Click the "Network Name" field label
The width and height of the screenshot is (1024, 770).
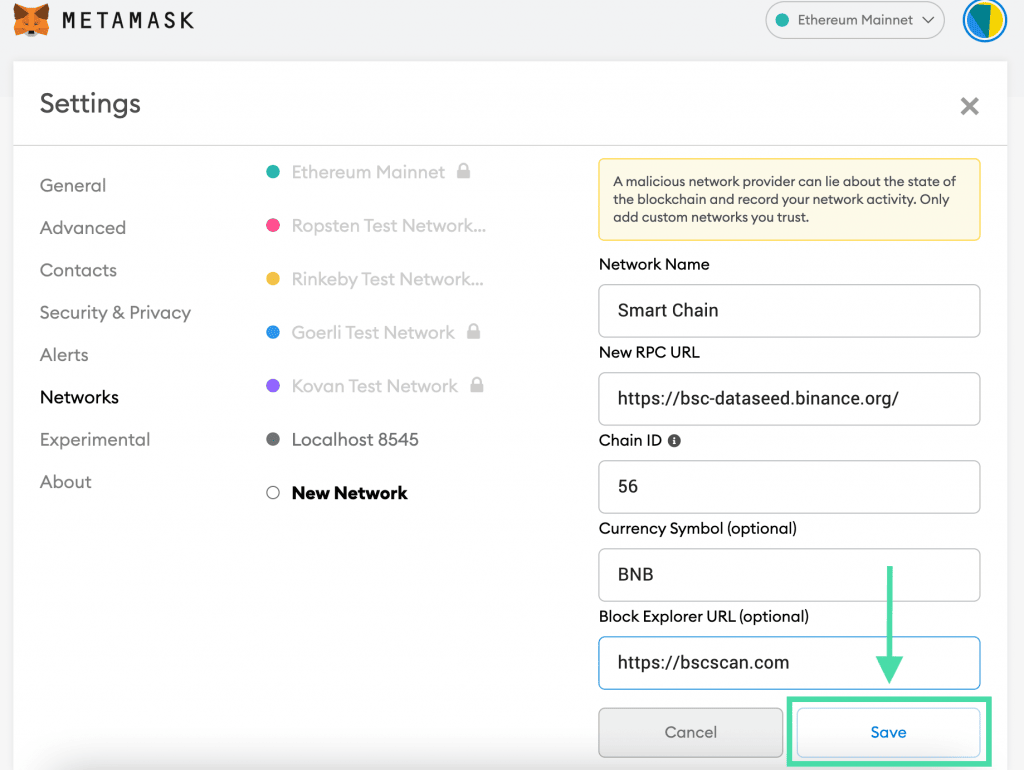coord(654,265)
